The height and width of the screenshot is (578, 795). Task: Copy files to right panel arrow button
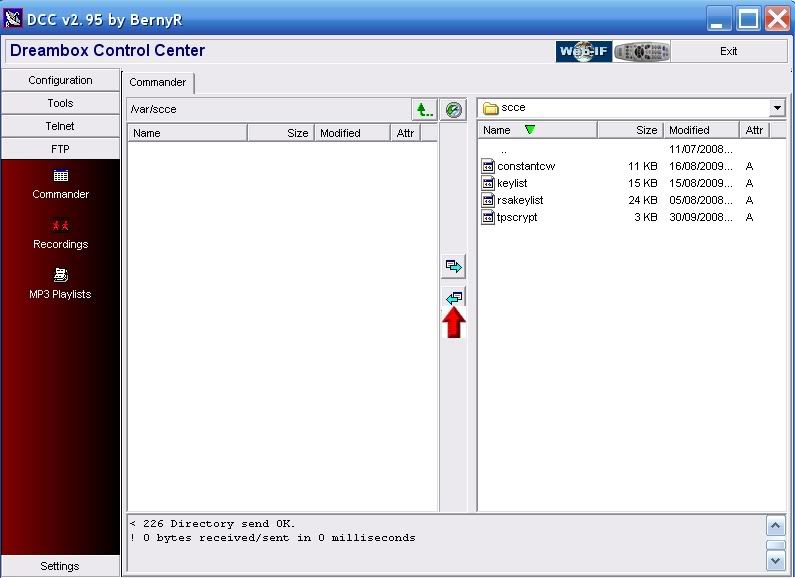[453, 266]
